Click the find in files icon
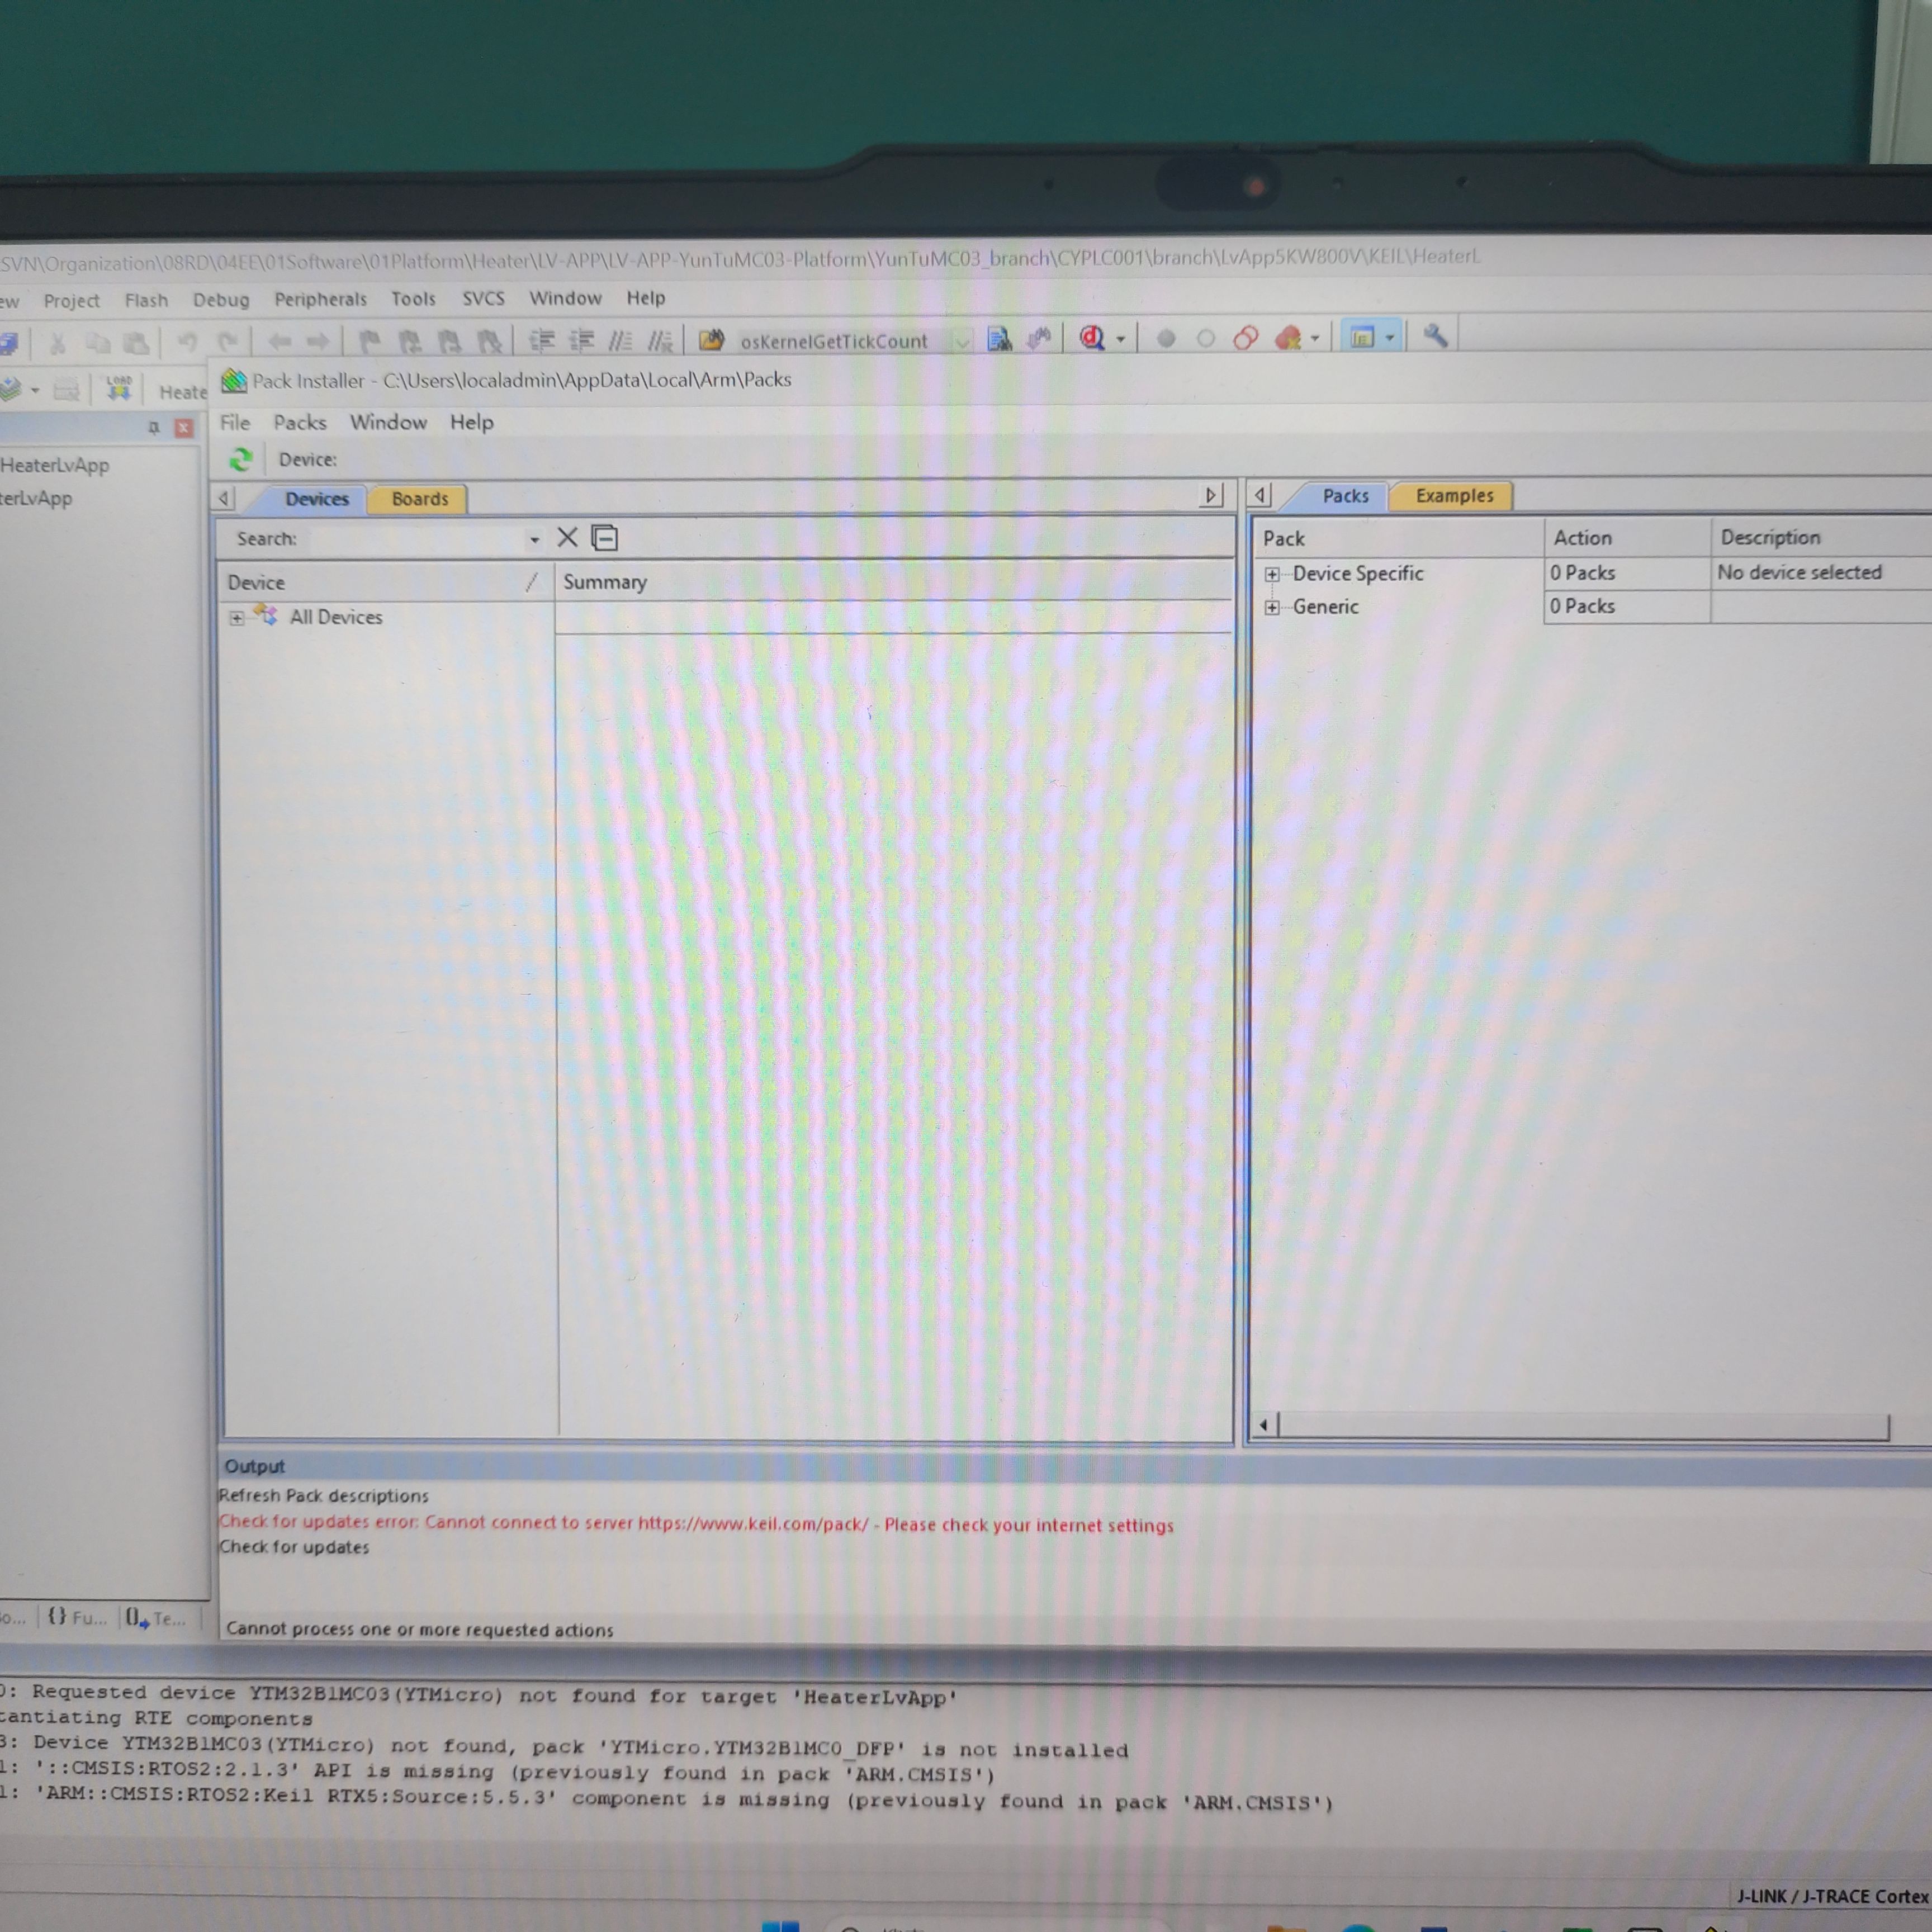Viewport: 1932px width, 1932px height. (999, 340)
